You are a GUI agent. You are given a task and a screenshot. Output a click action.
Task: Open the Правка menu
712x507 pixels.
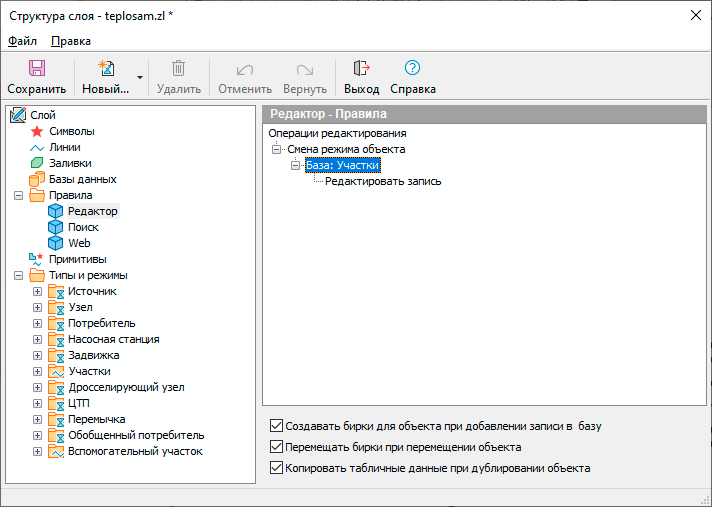tap(70, 41)
